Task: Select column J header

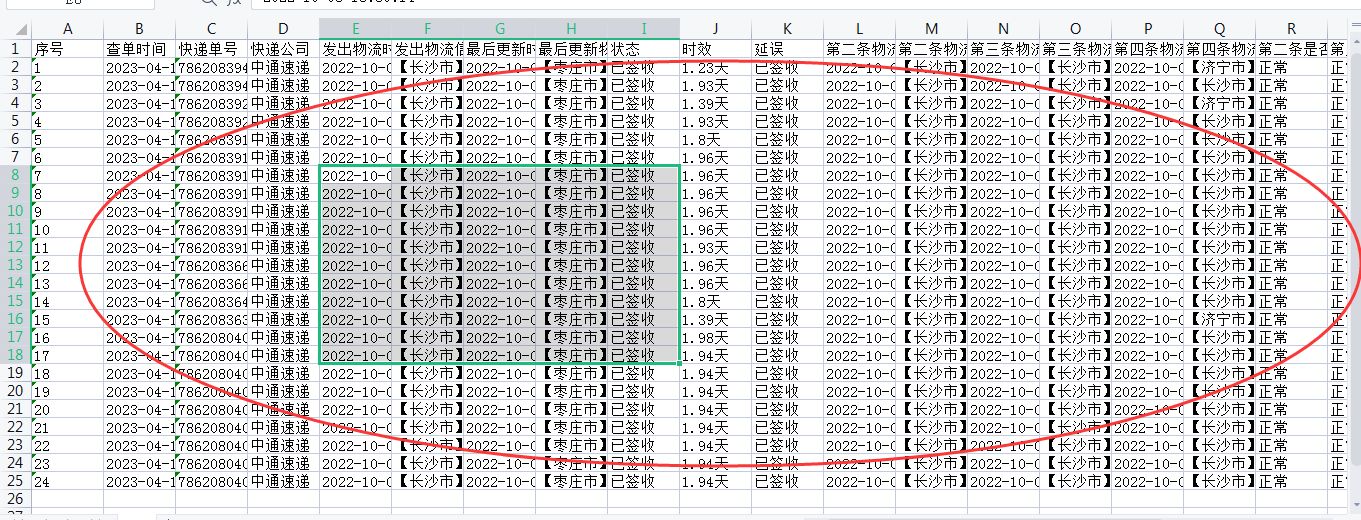Action: coord(715,29)
